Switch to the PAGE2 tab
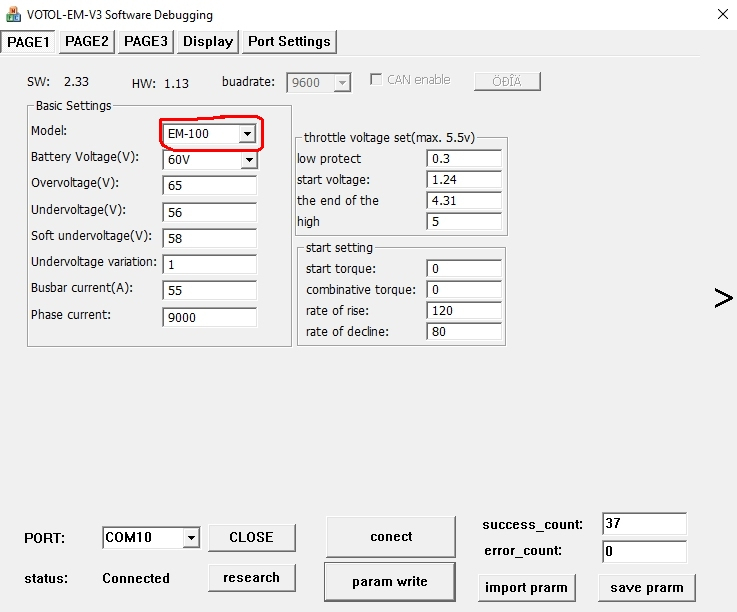 [x=87, y=41]
